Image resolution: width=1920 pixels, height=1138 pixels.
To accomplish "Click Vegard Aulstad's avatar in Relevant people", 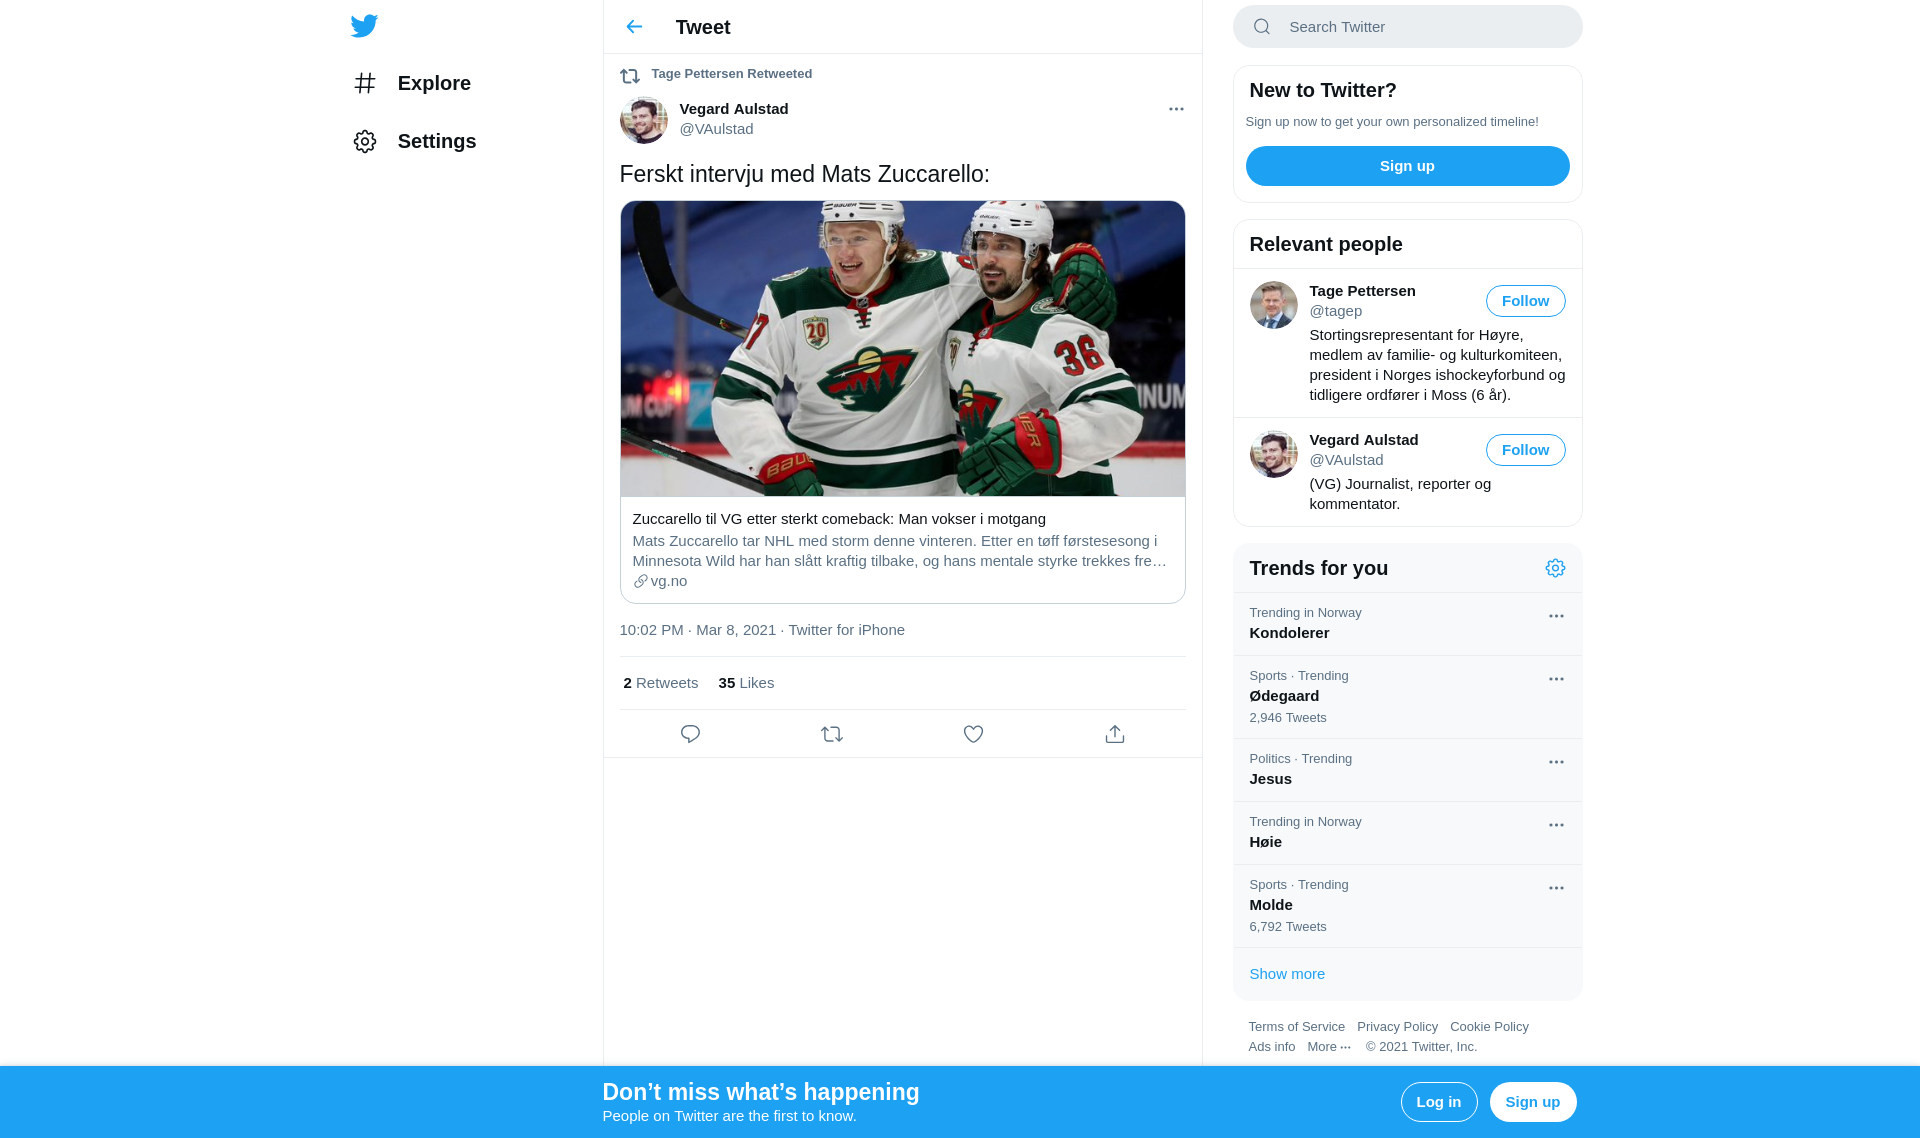I will (1274, 454).
